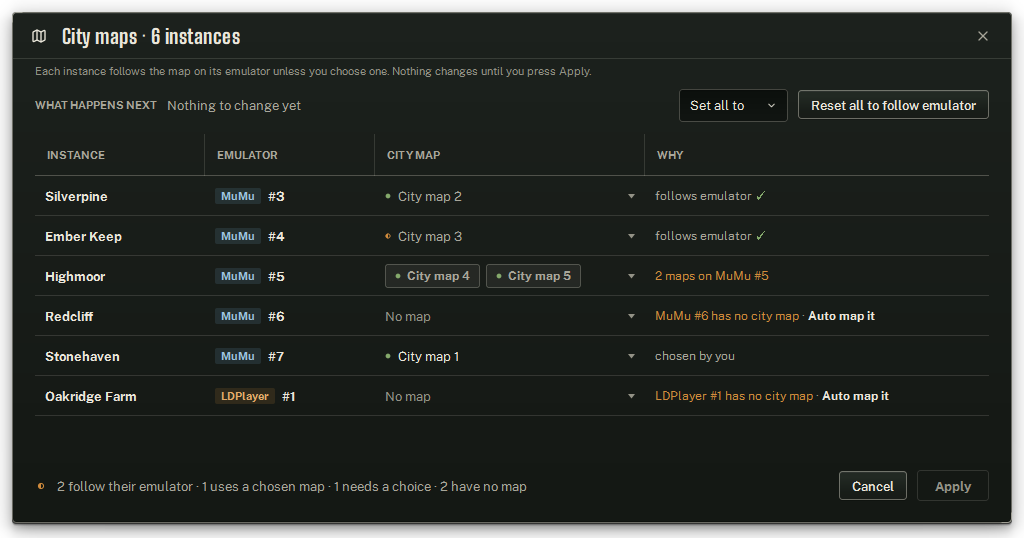The image size is (1024, 538).
Task: Expand city map dropdown for Silverpine
Action: pyautogui.click(x=631, y=196)
